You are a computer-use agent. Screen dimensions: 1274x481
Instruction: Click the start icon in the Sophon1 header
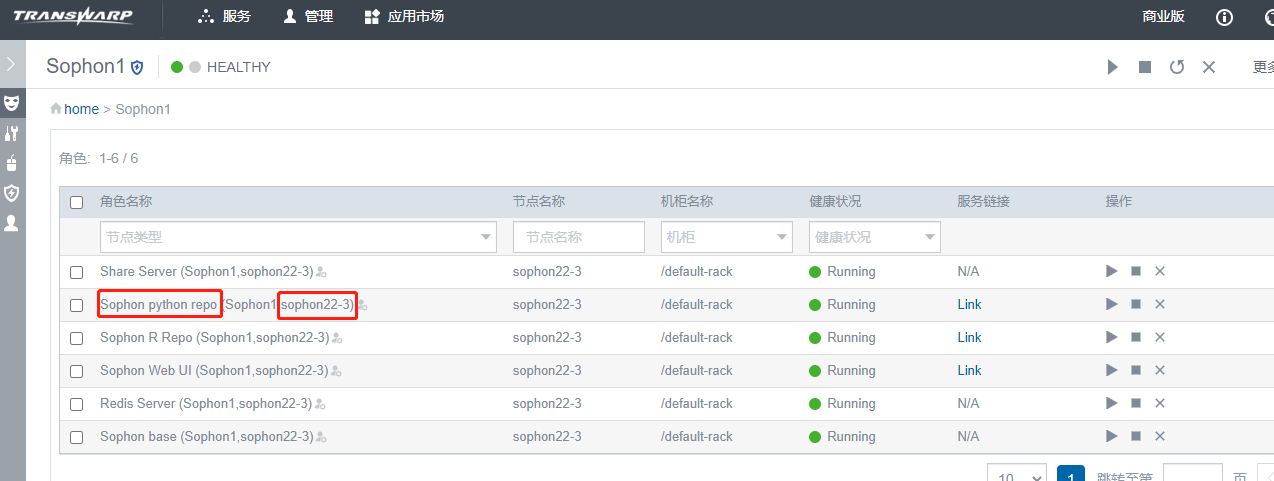point(1112,67)
